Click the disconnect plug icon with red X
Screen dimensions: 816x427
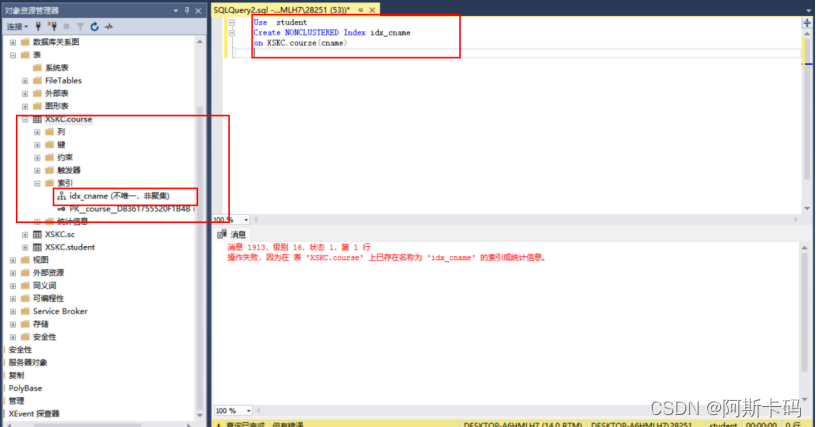coord(52,26)
